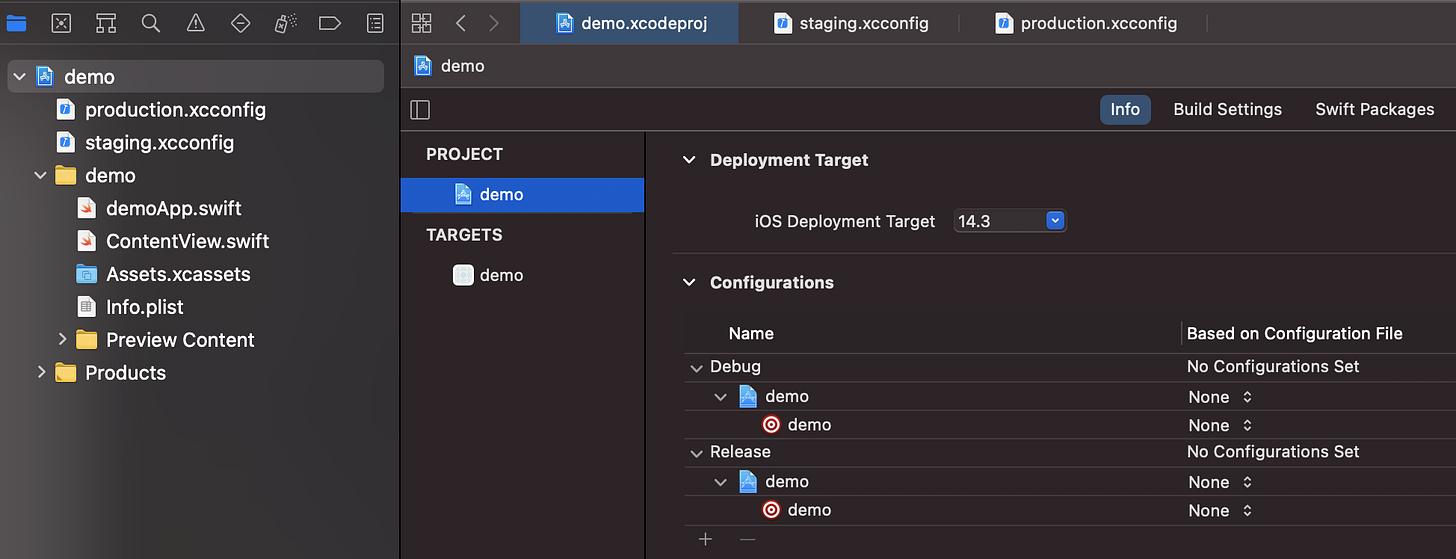1456x559 pixels.
Task: Select the root demo project row
Action: tap(195, 77)
